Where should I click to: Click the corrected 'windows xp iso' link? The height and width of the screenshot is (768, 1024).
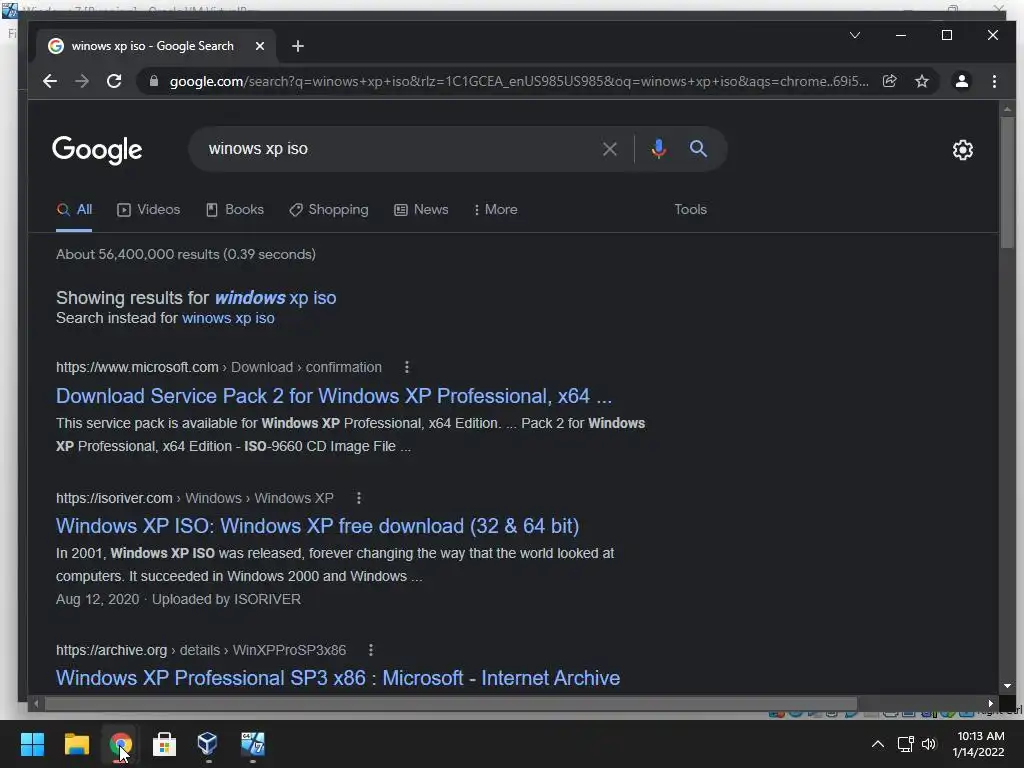pos(275,298)
